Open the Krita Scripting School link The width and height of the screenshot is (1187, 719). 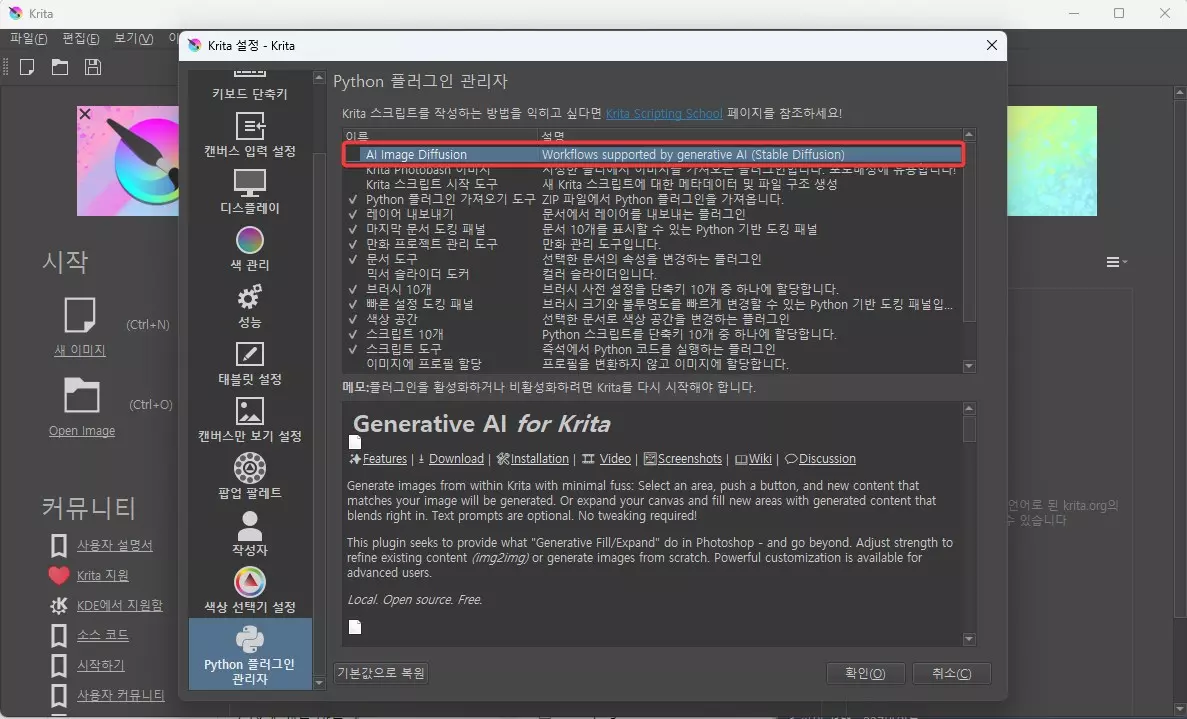click(x=663, y=113)
